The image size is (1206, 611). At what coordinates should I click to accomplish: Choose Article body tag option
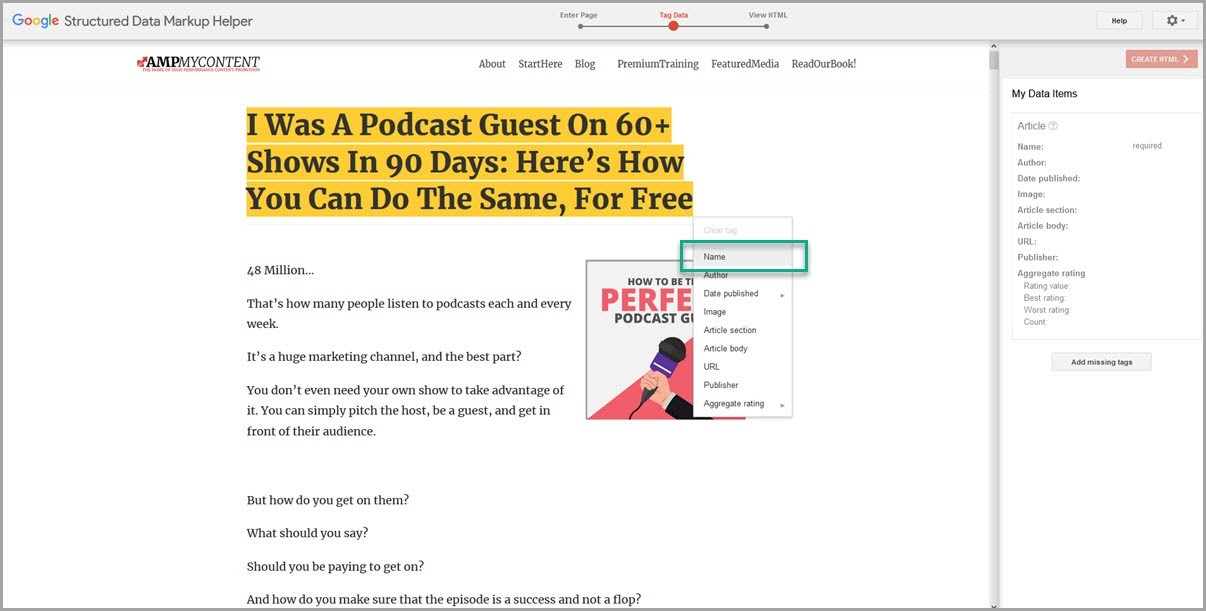[725, 349]
